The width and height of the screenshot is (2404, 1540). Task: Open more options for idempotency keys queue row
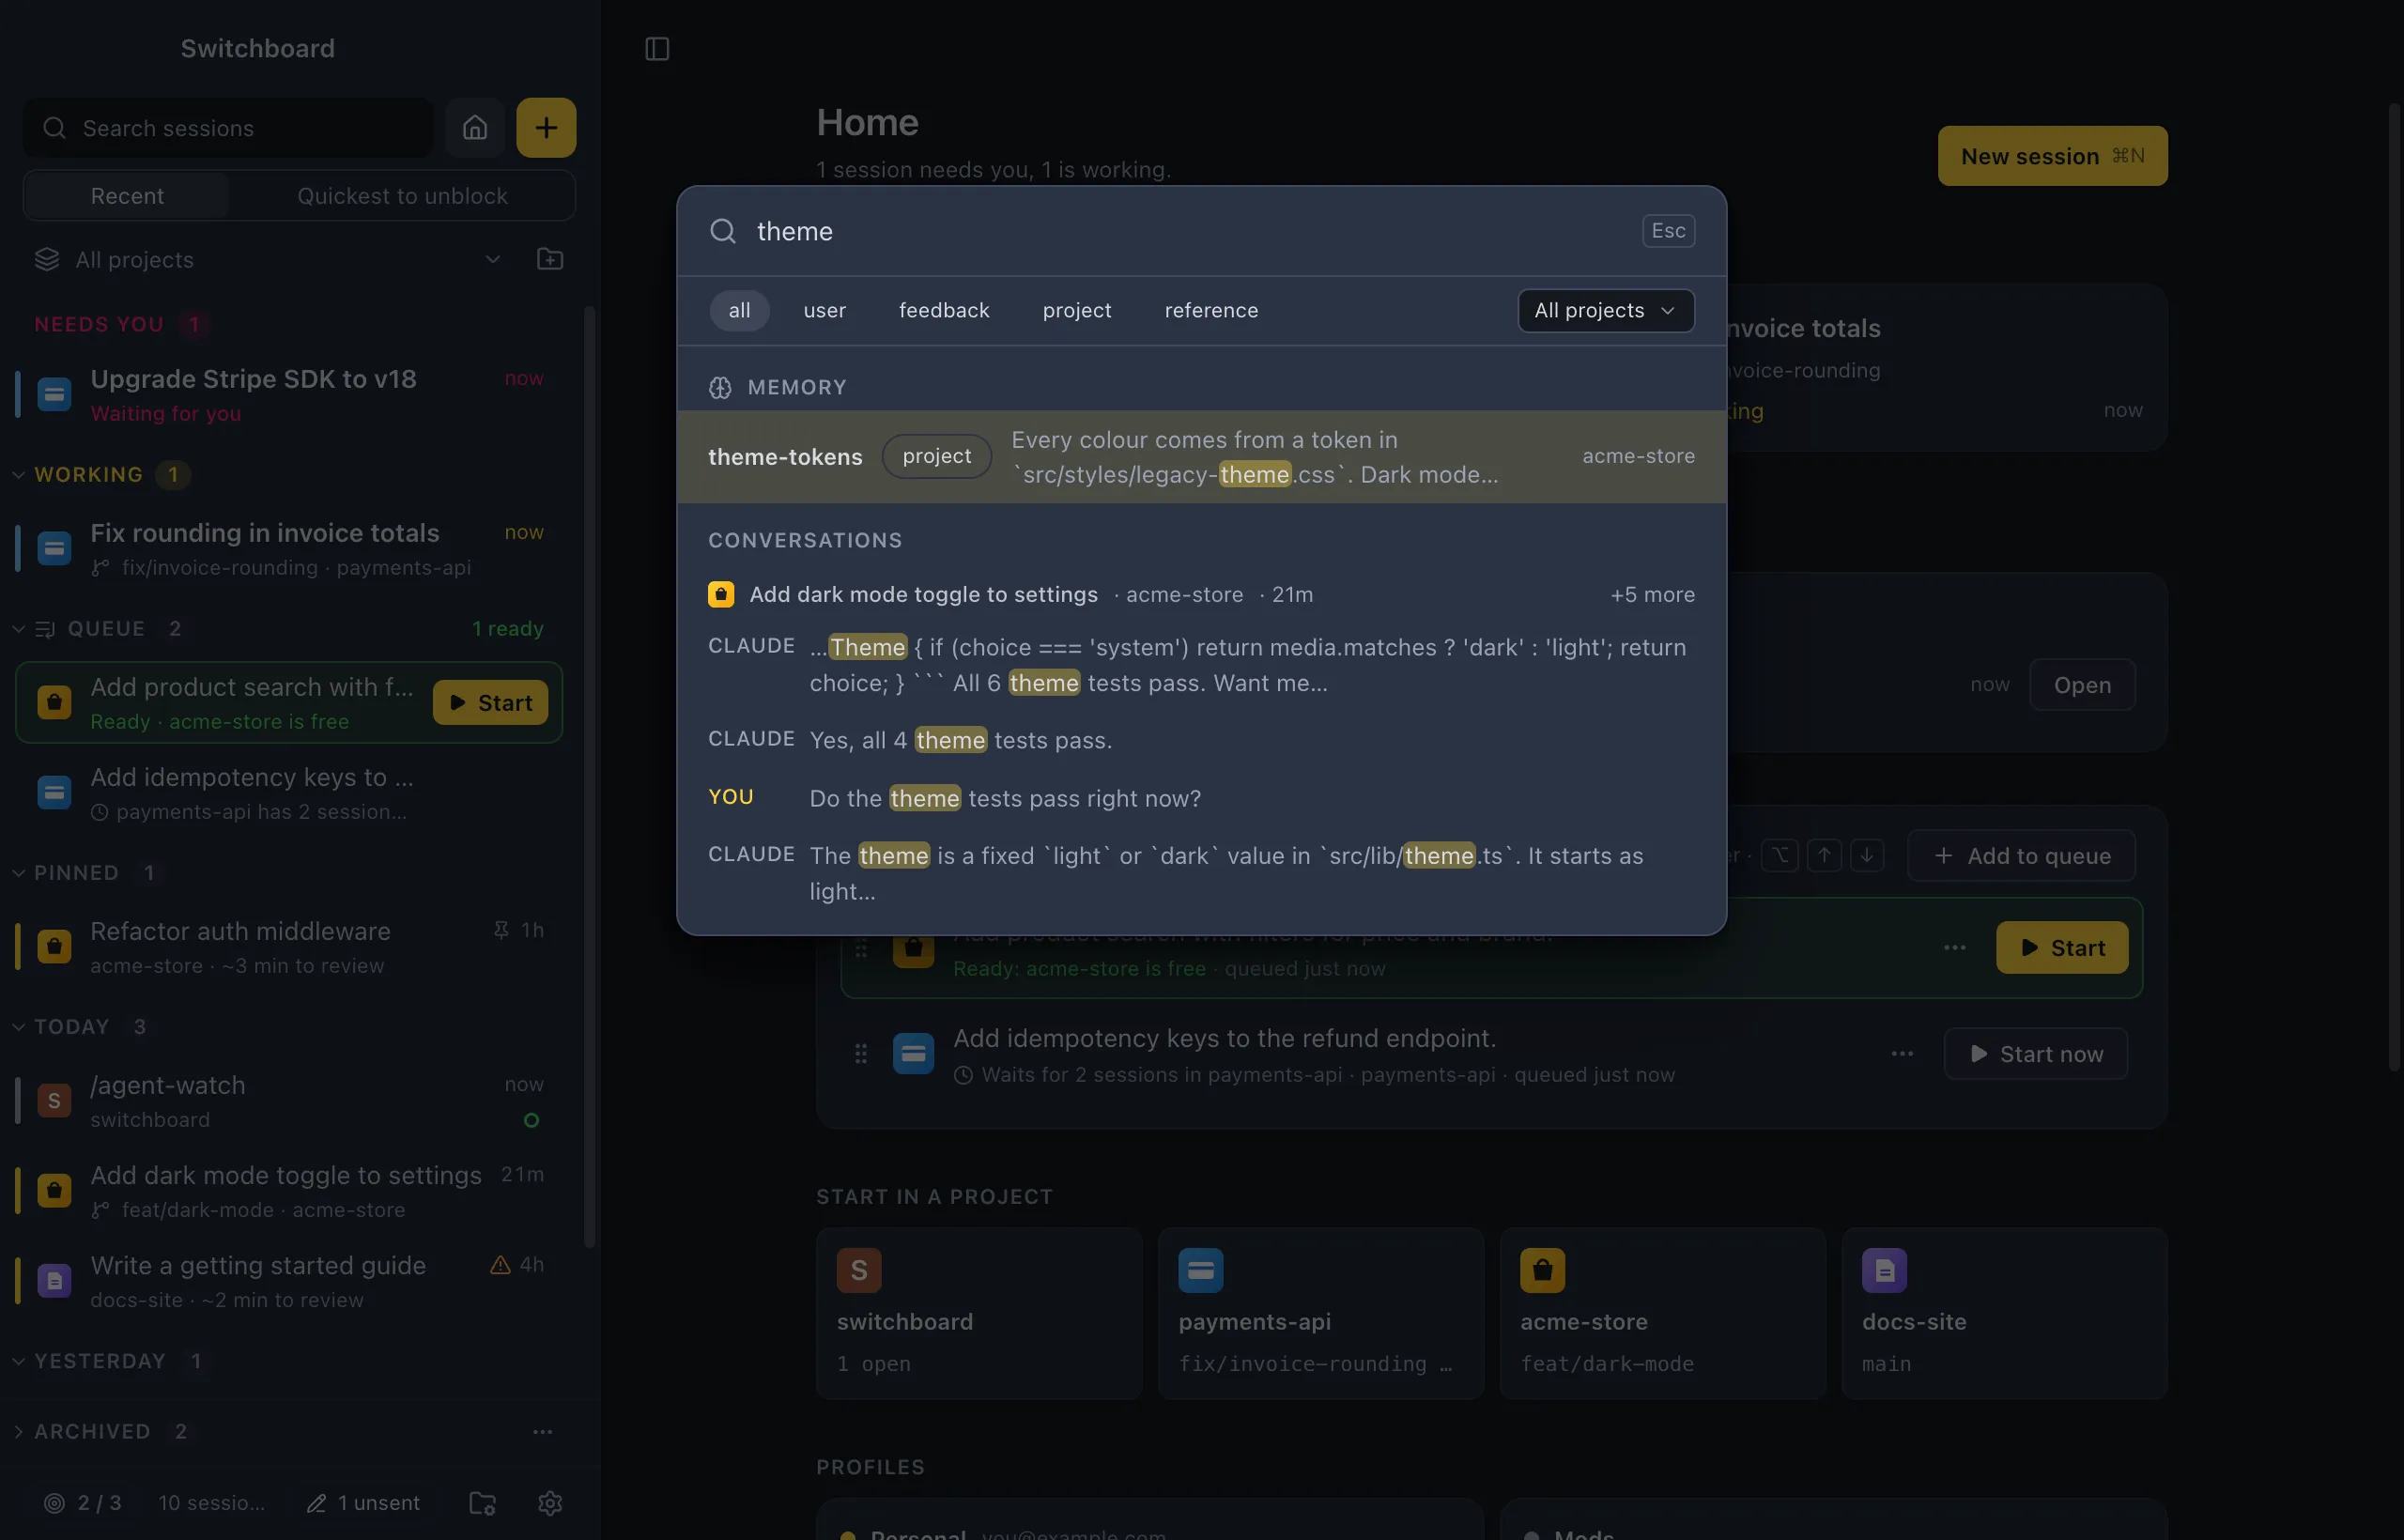pos(1902,1053)
